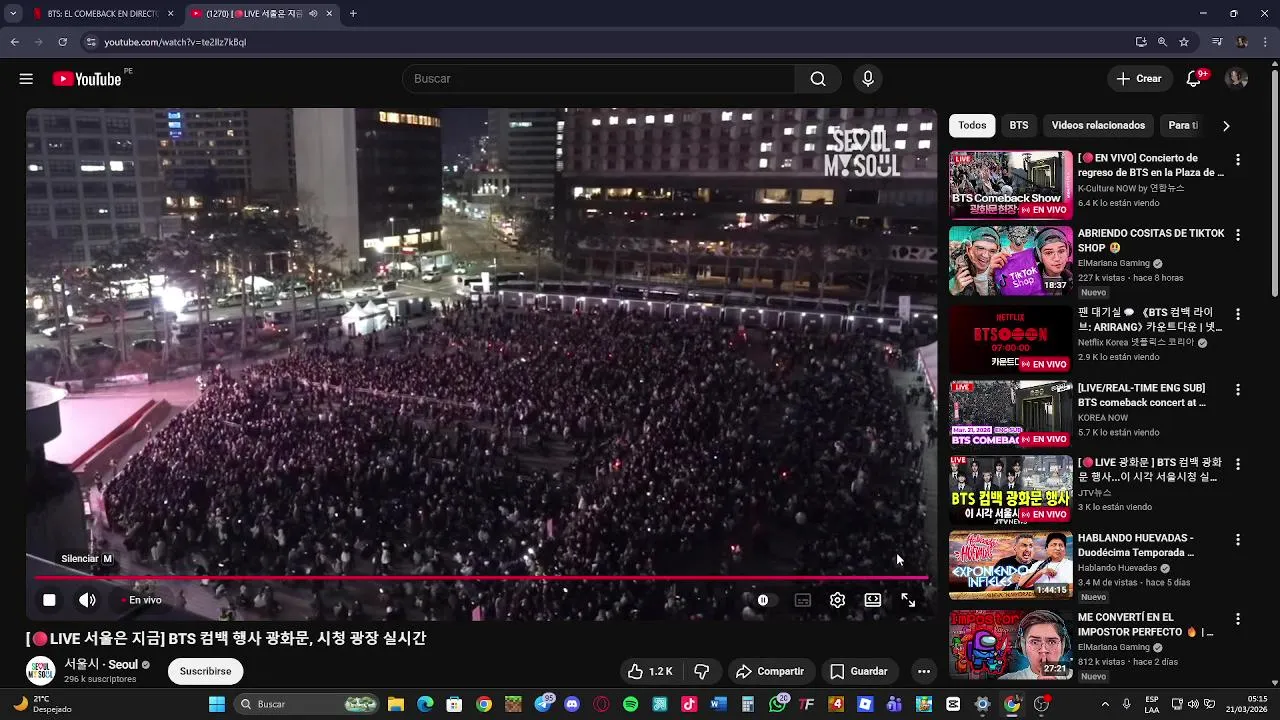
Task: Start voice search with the microphone
Action: [868, 79]
